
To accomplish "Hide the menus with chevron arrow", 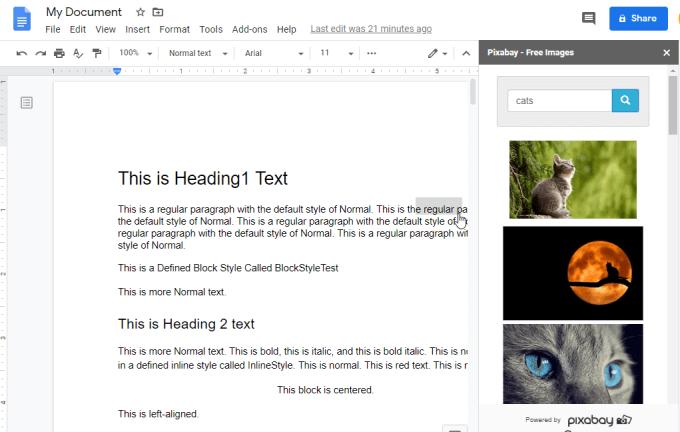I will [466, 53].
